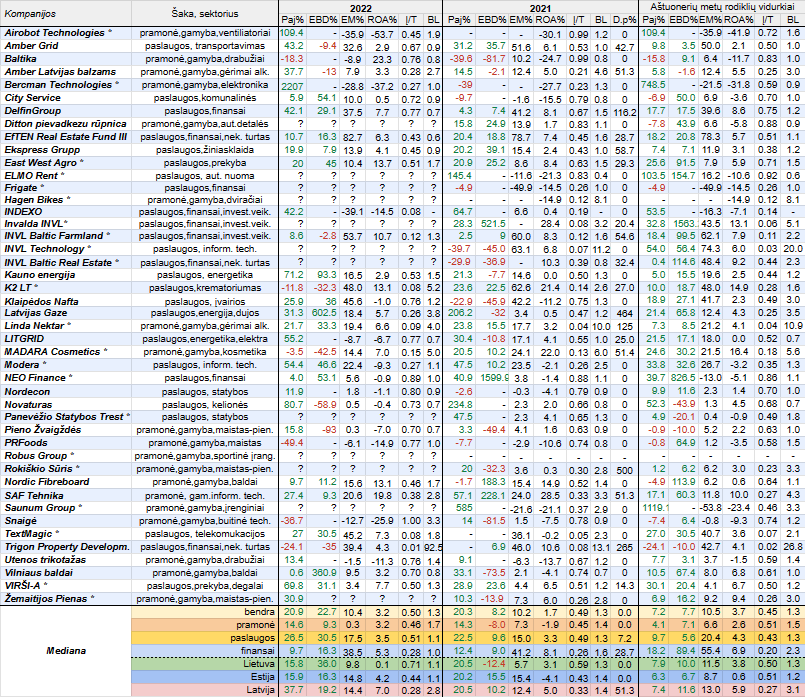The width and height of the screenshot is (805, 697).
Task: Click 'Klaipėdos Nafta' company name
Action: pos(66,301)
